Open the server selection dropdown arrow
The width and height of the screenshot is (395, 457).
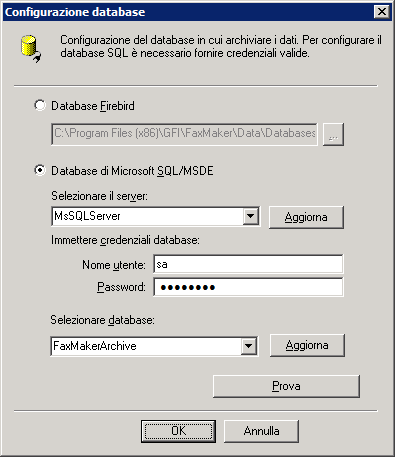pos(251,216)
